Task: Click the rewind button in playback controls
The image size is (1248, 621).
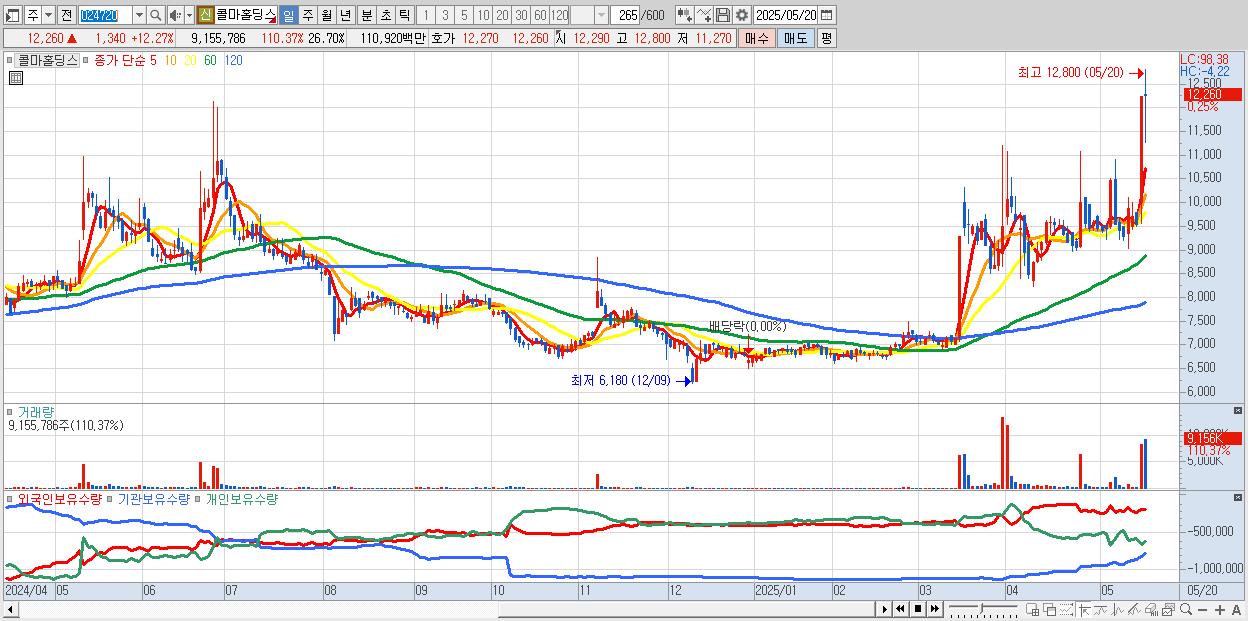Action: [901, 609]
